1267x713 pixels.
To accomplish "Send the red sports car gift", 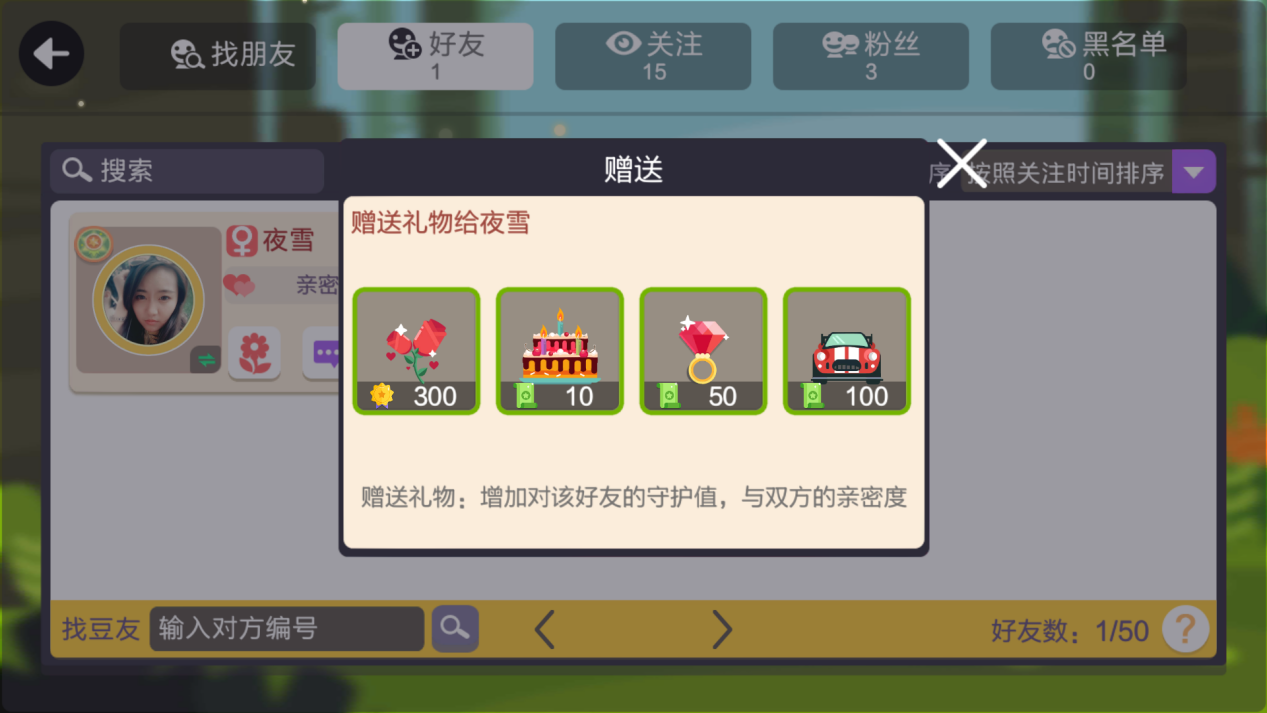I will coord(847,351).
